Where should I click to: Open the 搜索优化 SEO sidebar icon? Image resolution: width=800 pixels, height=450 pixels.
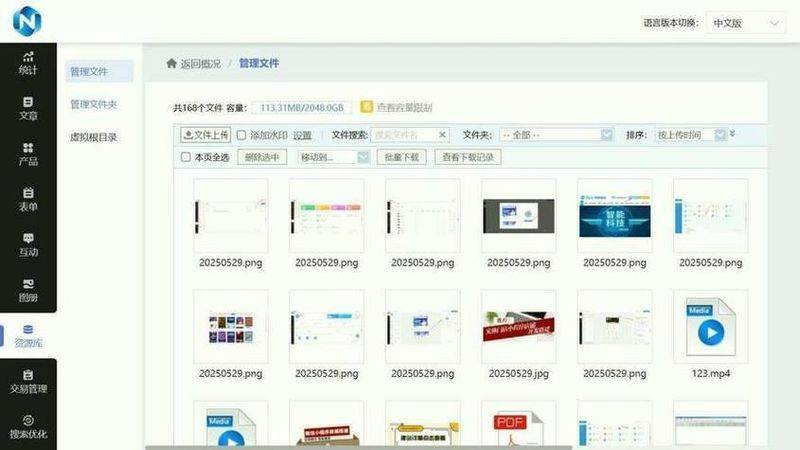coord(28,427)
